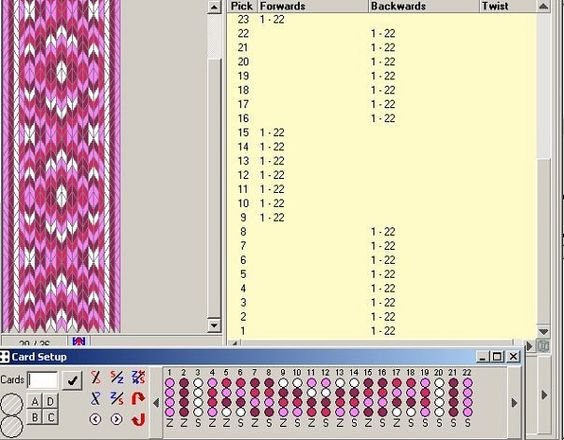
Task: Click the upper hatched color swatch circle
Action: tap(12, 405)
